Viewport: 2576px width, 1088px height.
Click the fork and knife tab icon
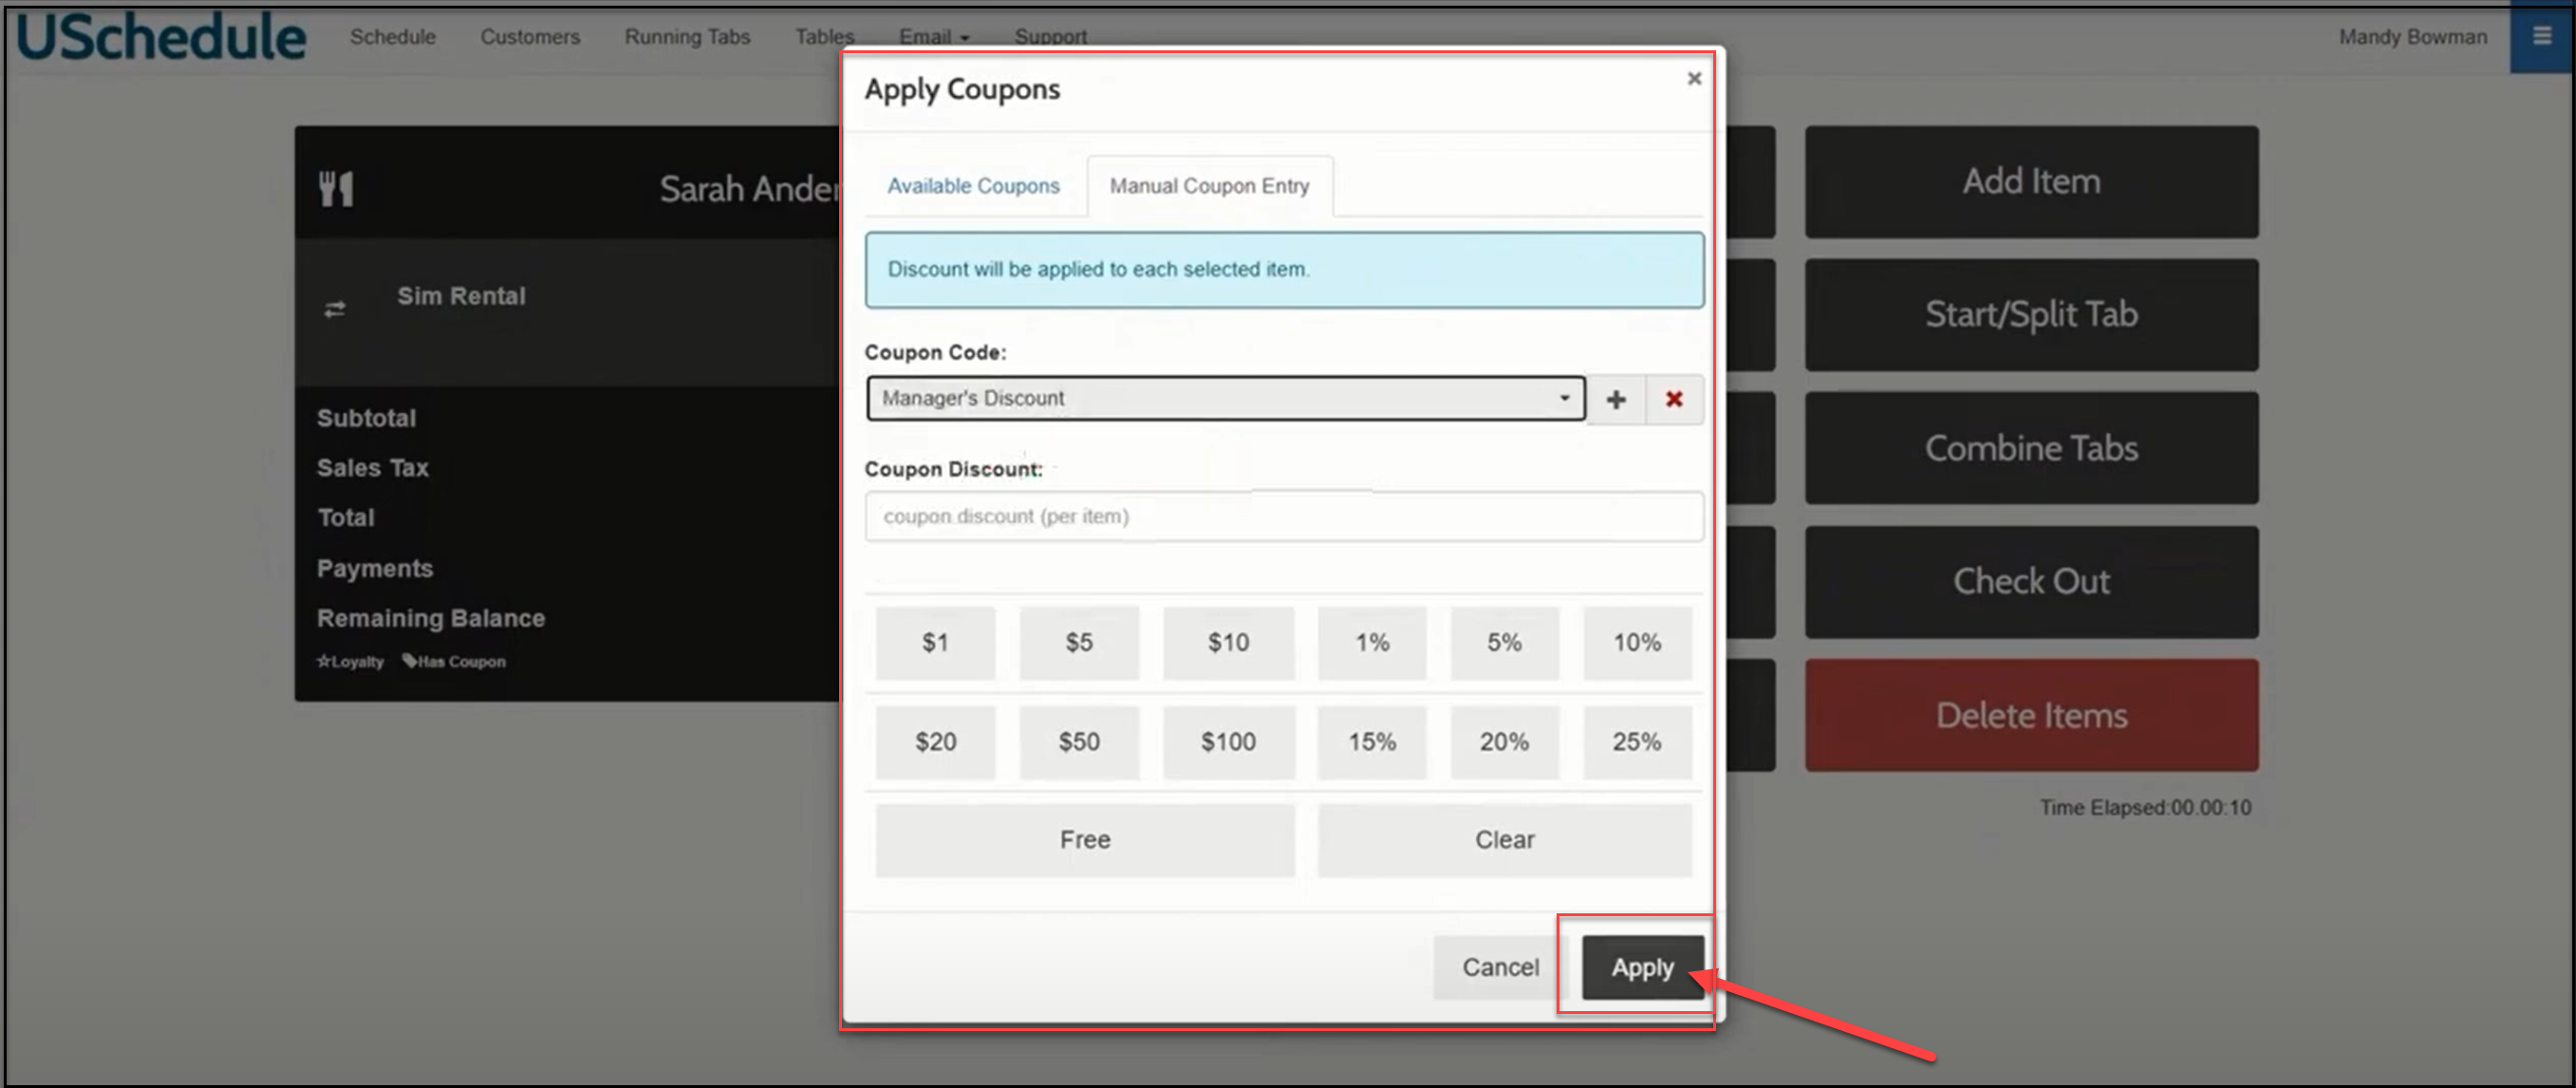pos(336,188)
